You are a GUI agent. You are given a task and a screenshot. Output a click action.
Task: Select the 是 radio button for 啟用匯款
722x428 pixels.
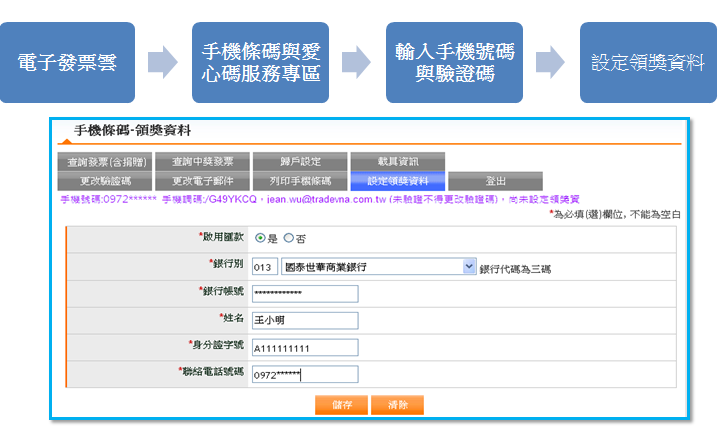tap(260, 238)
